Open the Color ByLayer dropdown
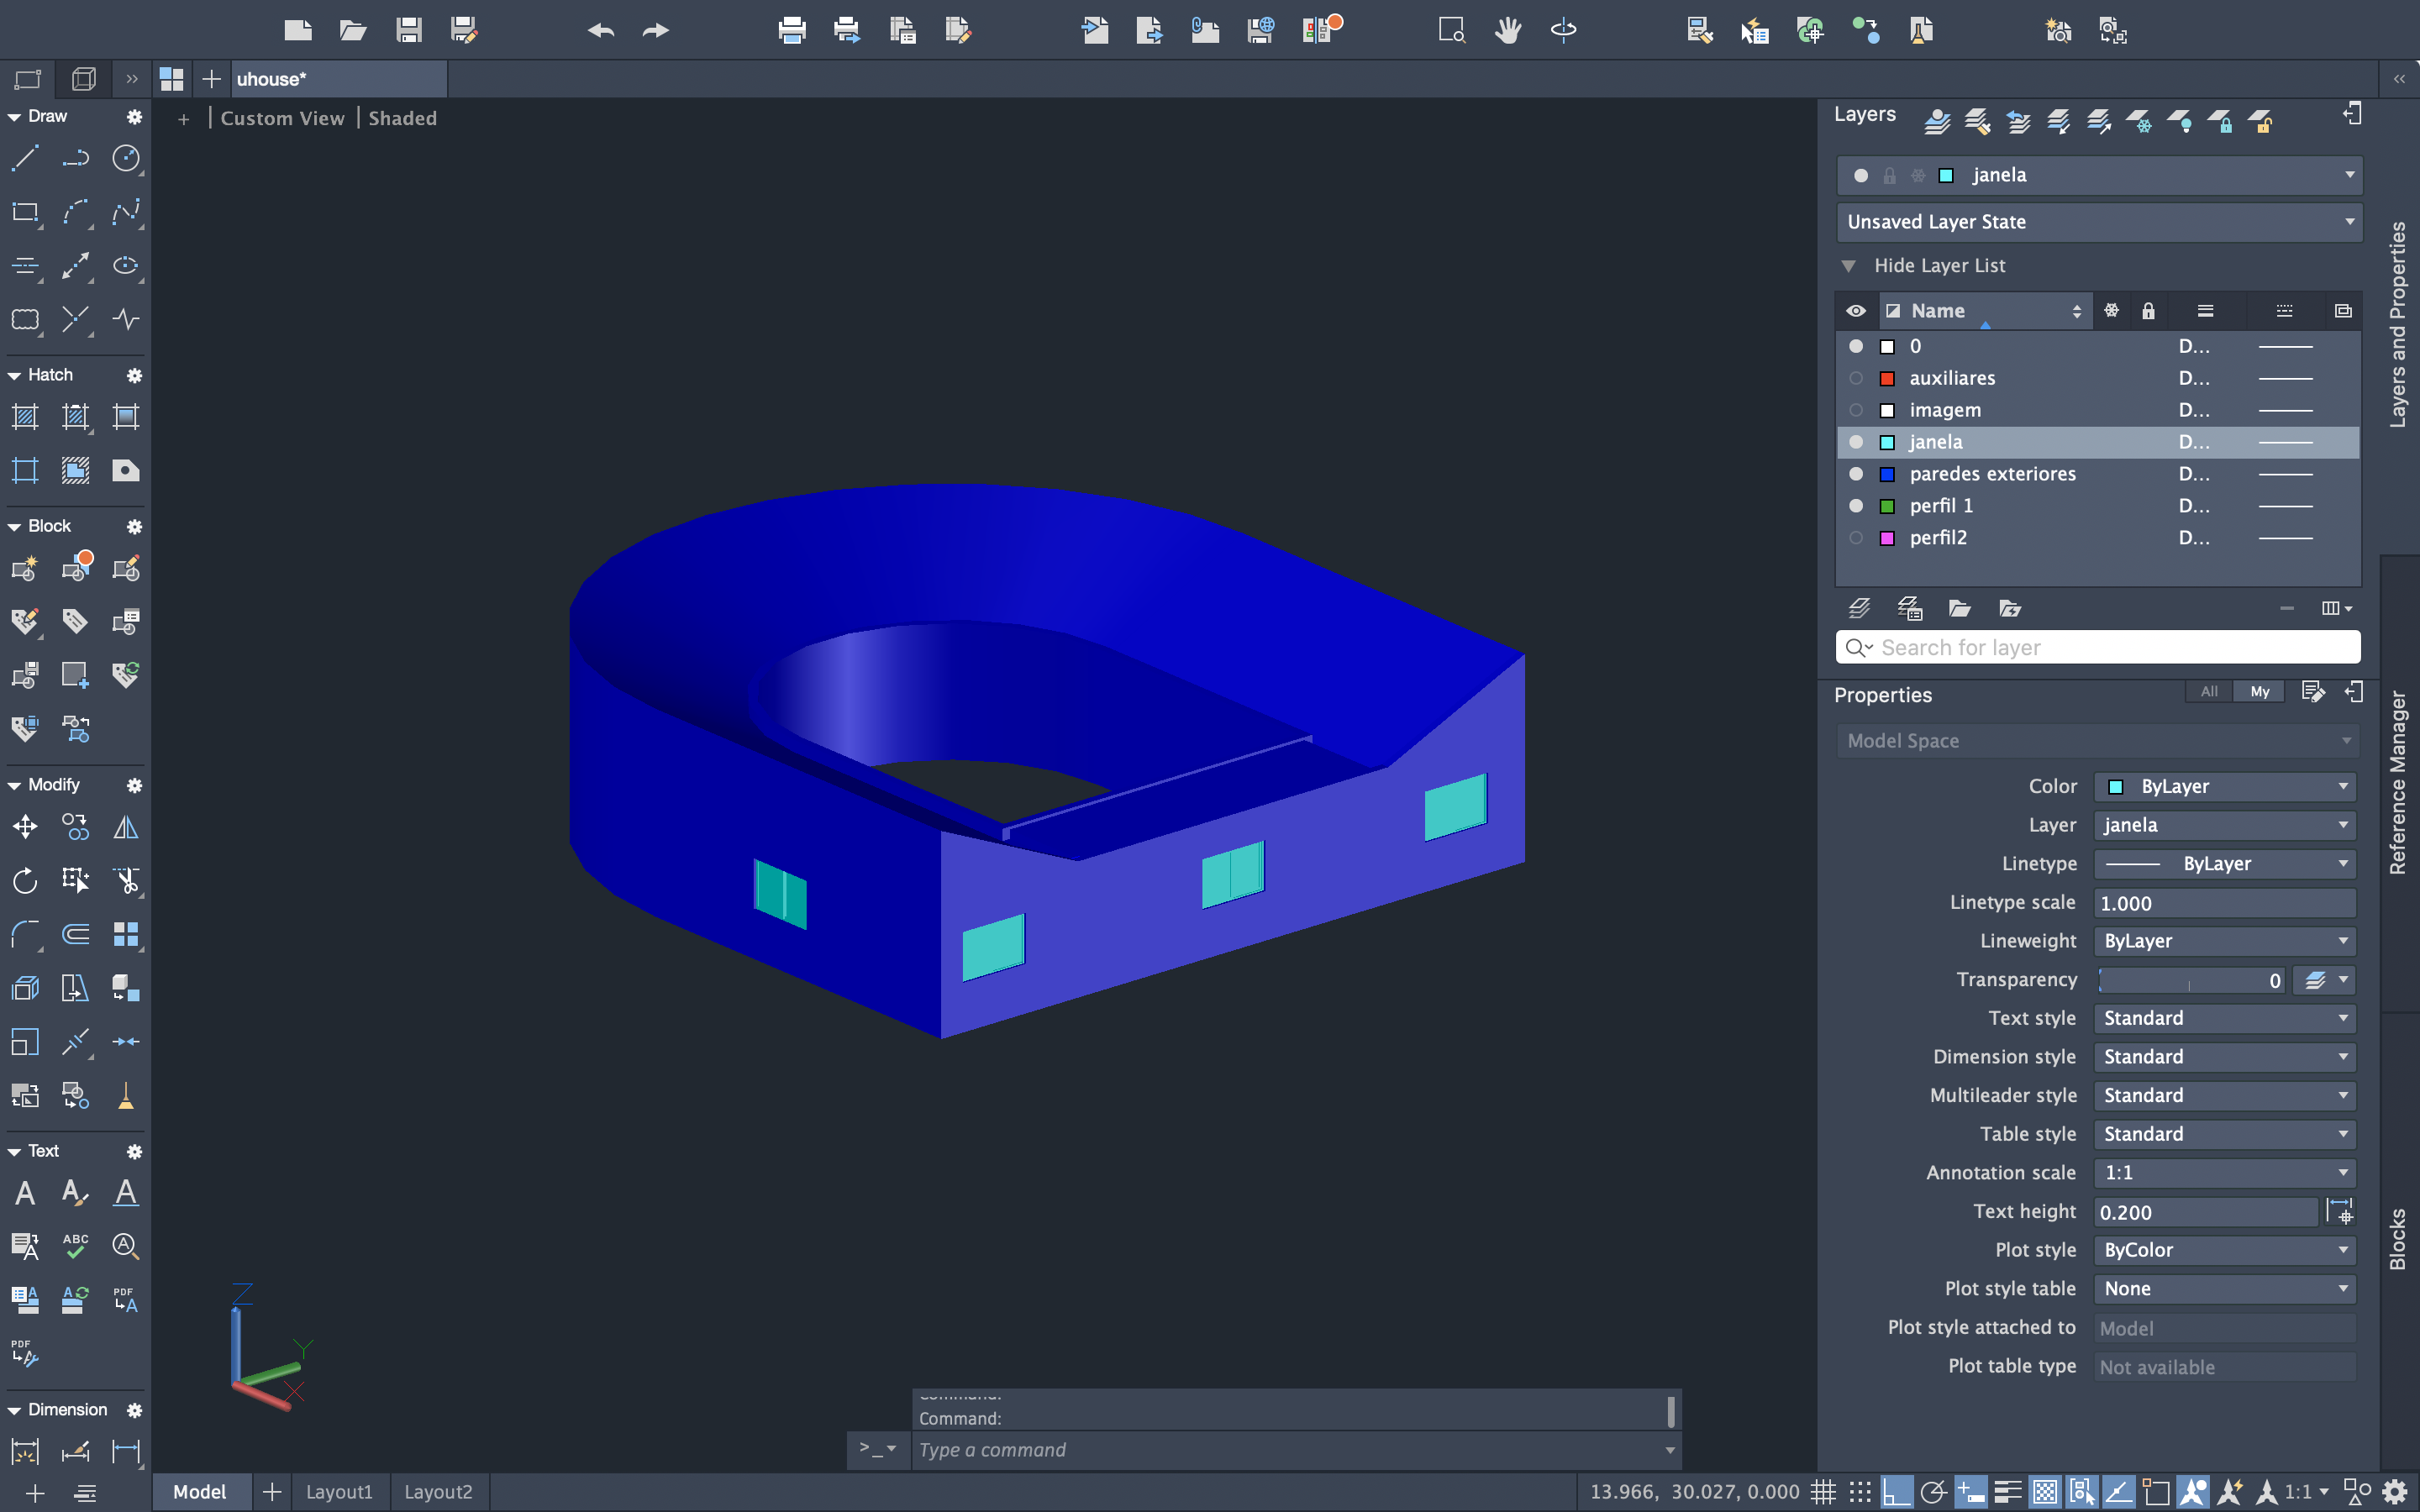Screen dimensions: 2420x1512 2224,787
